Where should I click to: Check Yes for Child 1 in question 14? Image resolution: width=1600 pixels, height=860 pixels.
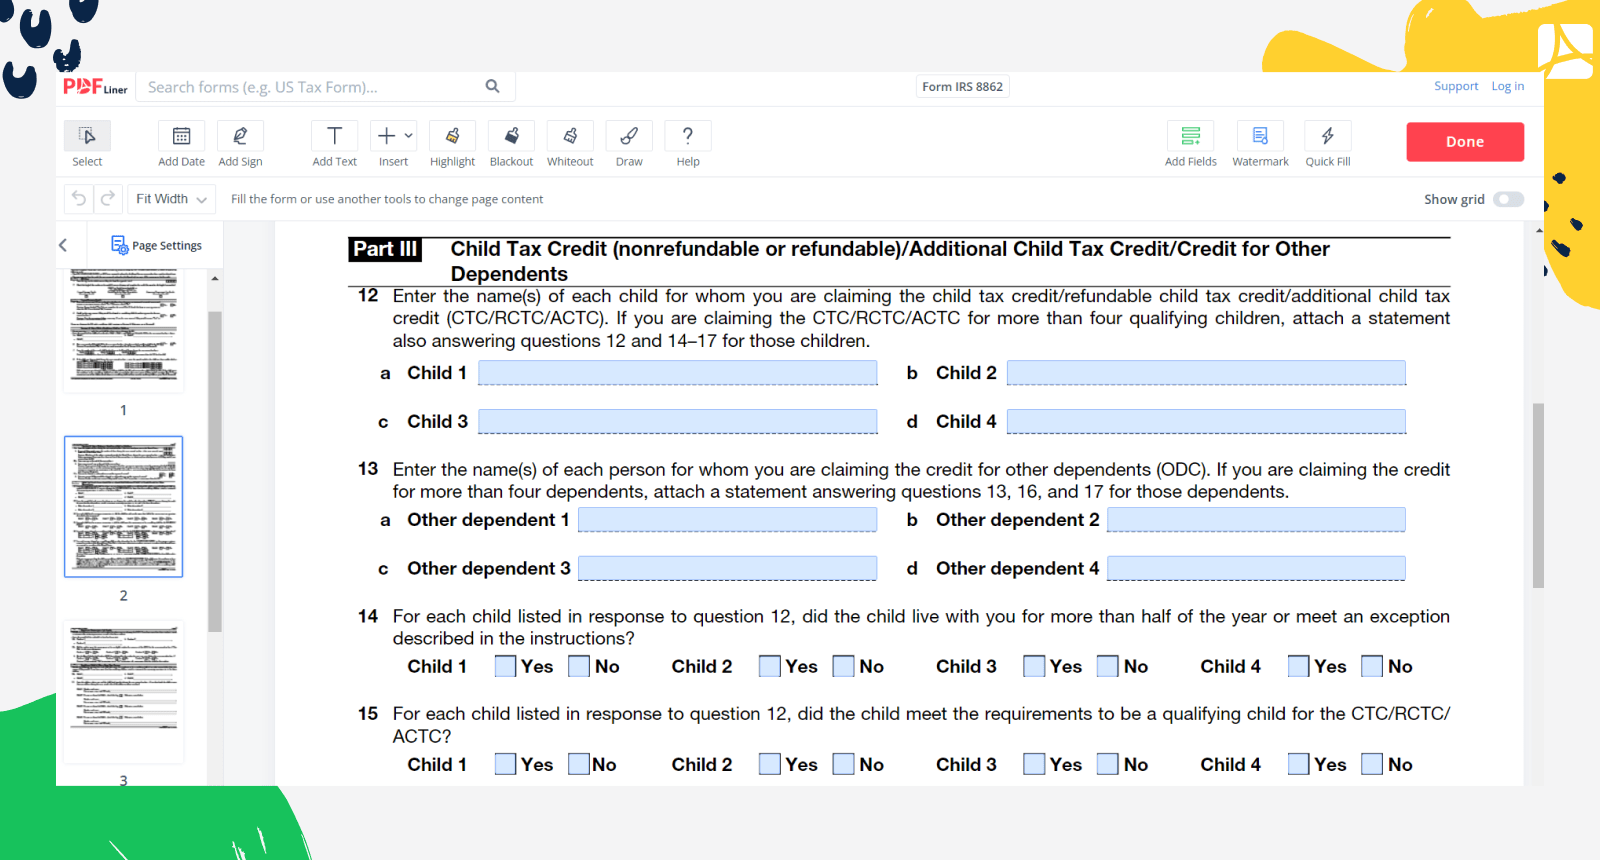coord(506,667)
